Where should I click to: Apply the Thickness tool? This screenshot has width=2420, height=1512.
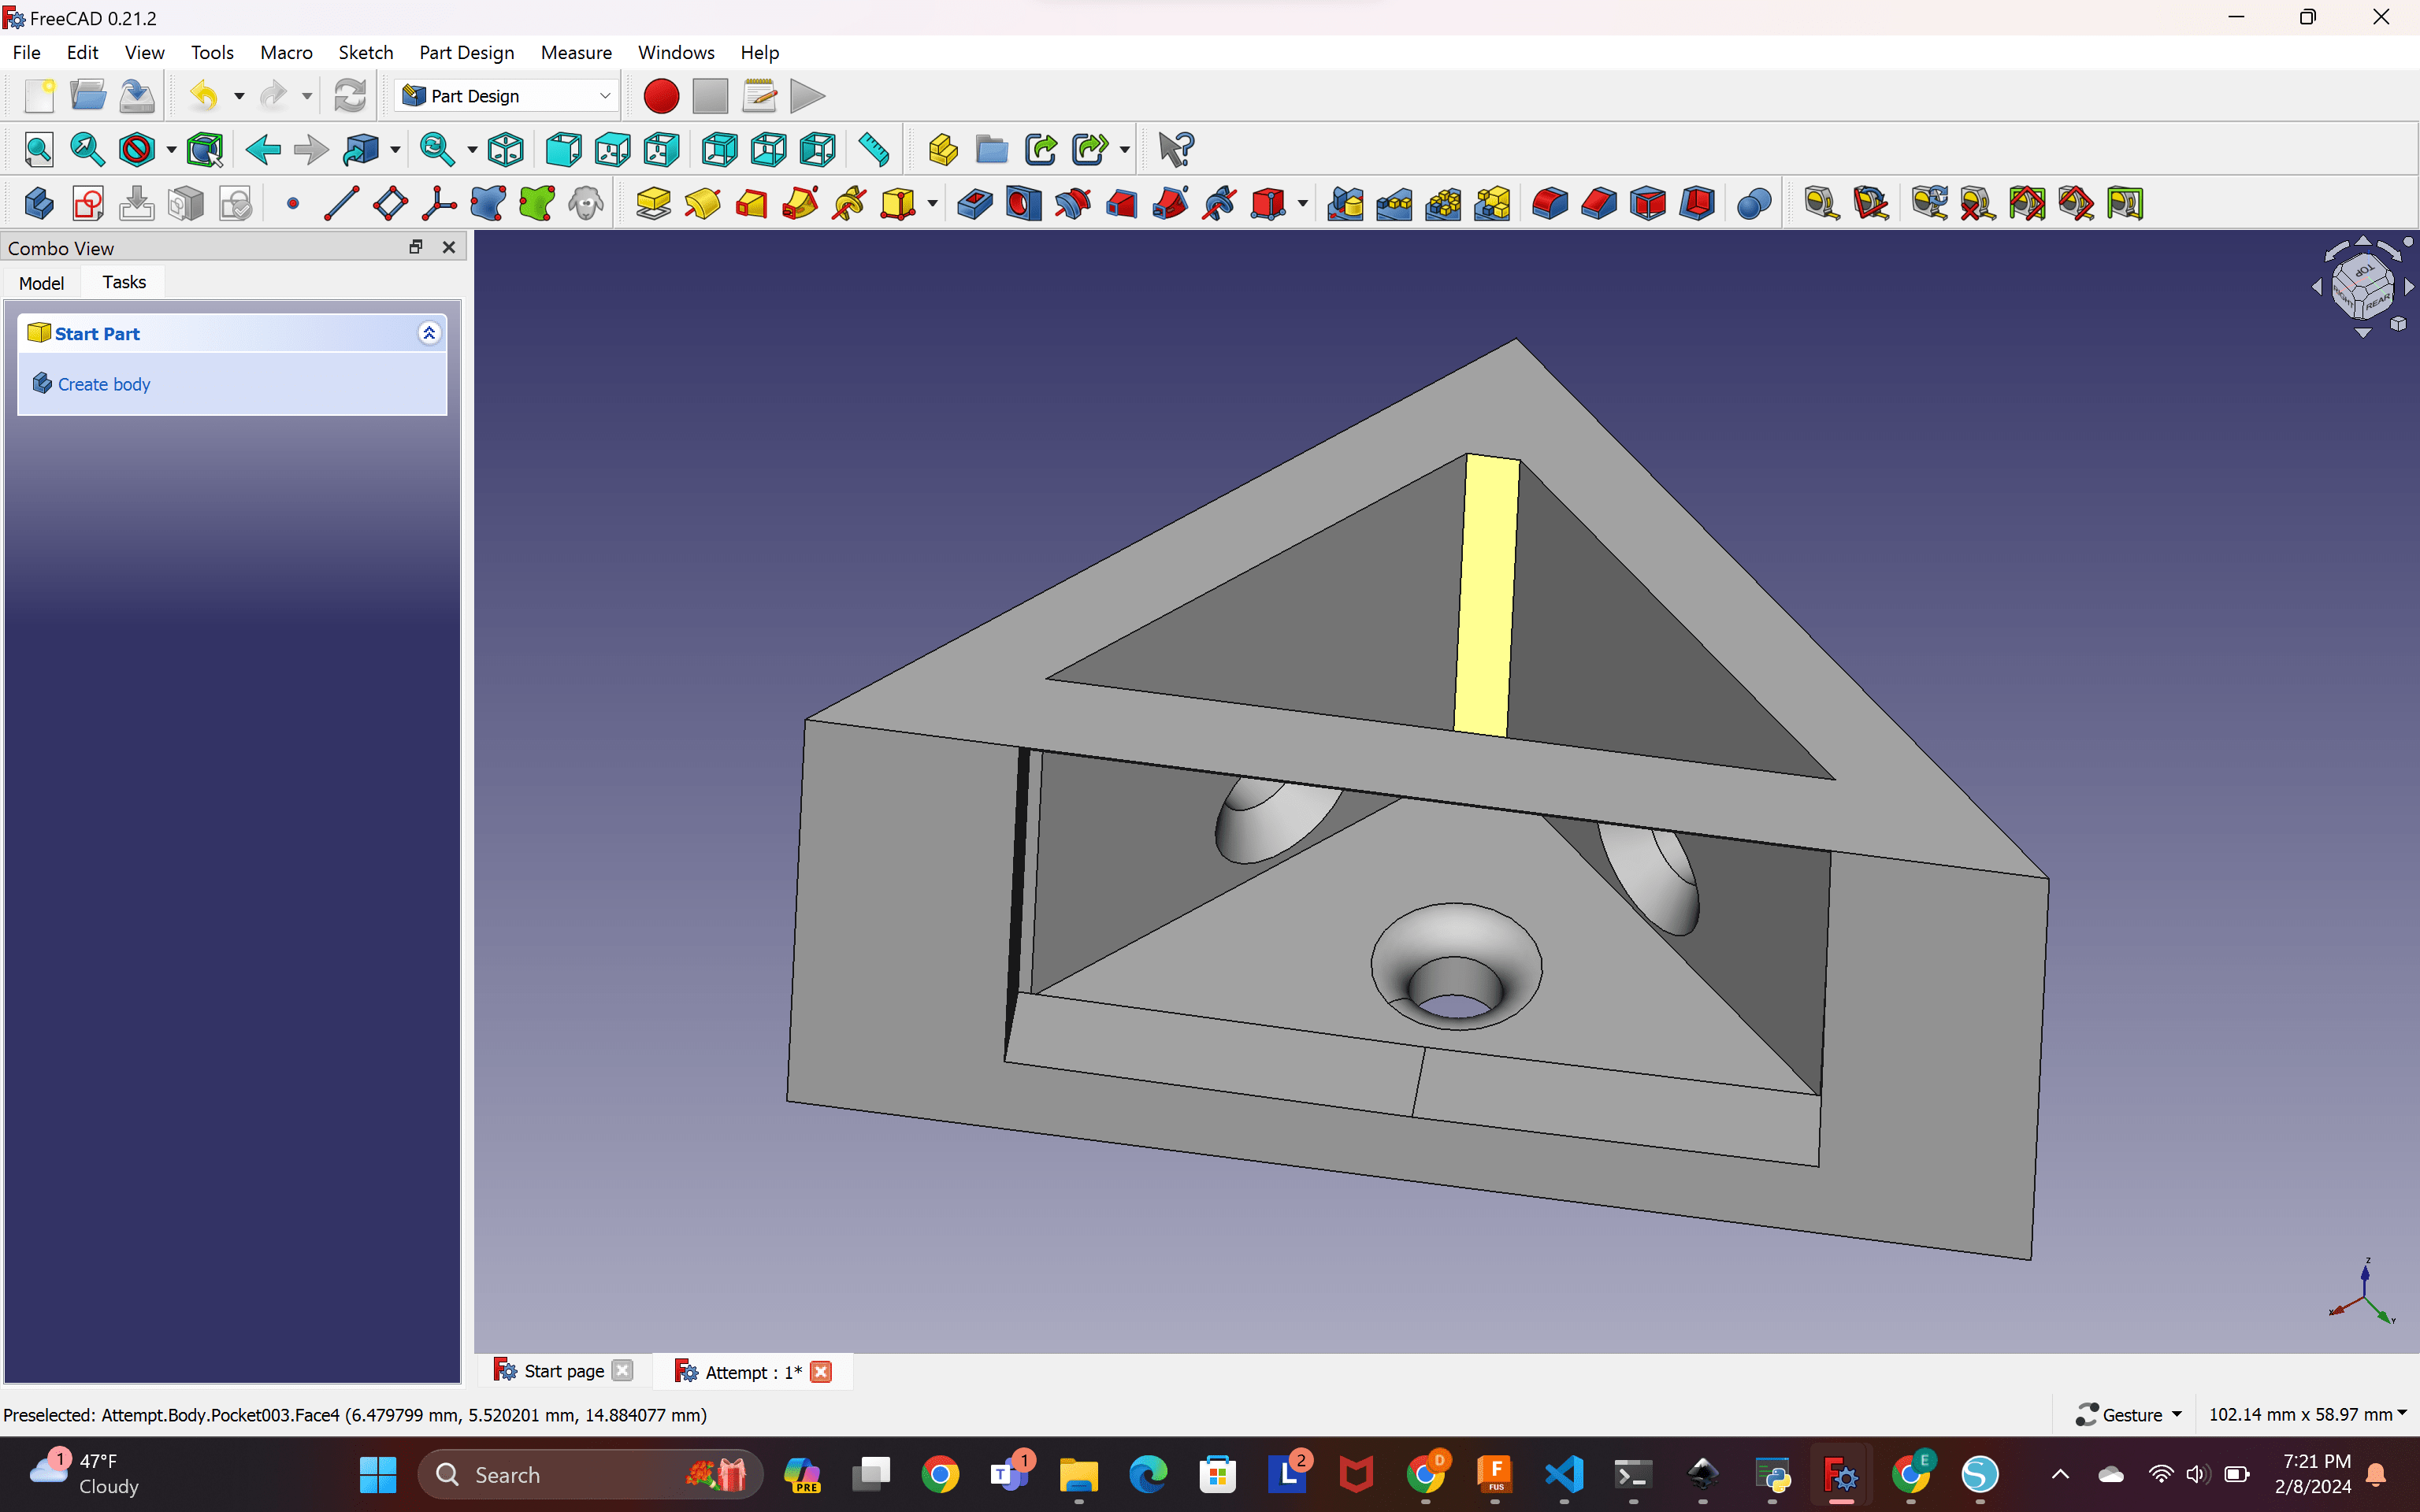[1697, 204]
